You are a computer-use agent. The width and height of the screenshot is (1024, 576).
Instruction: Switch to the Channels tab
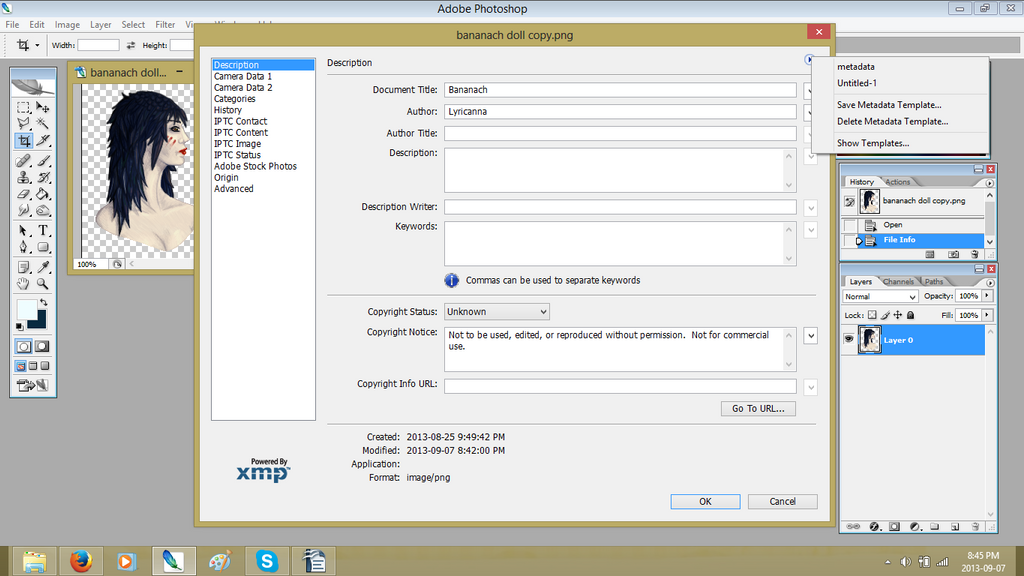point(898,281)
